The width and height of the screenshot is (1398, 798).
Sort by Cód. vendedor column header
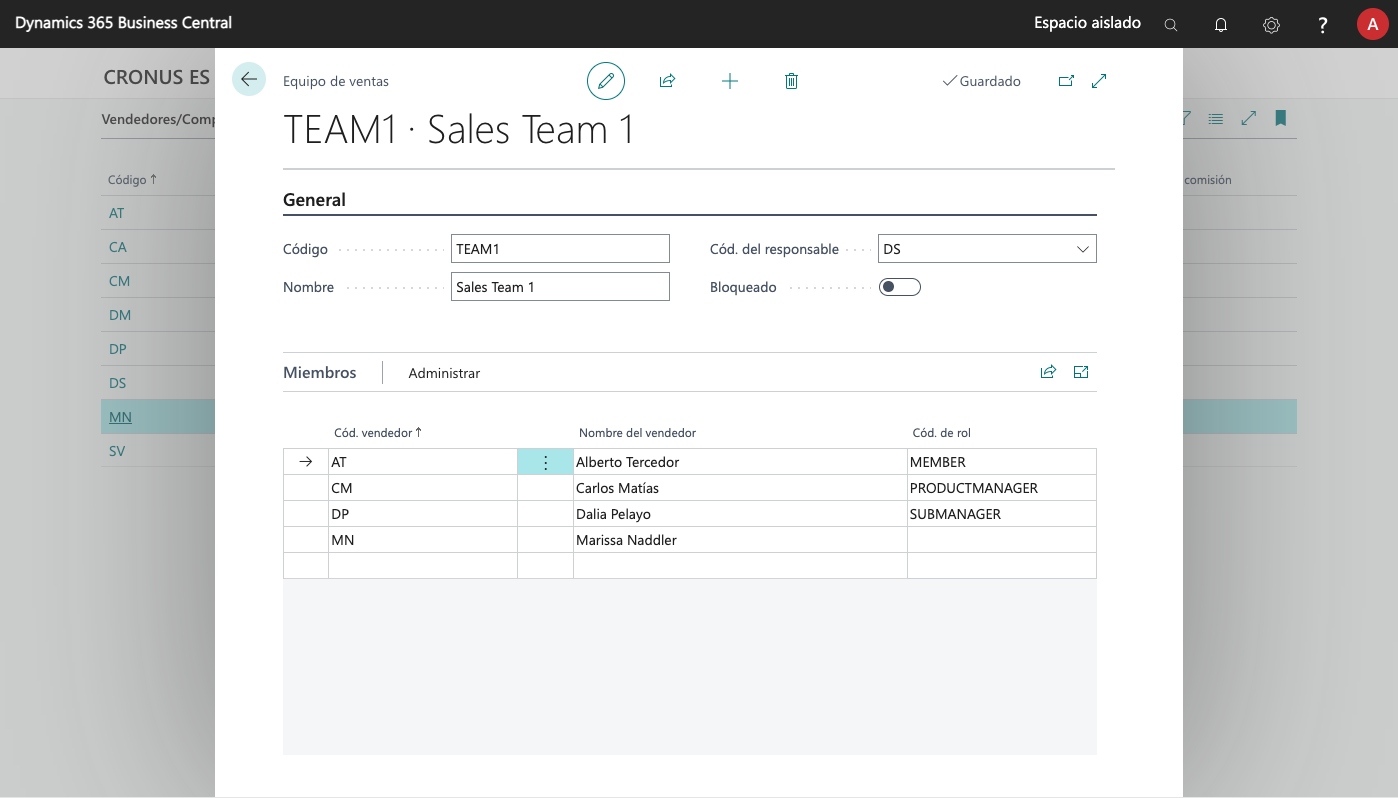(378, 433)
